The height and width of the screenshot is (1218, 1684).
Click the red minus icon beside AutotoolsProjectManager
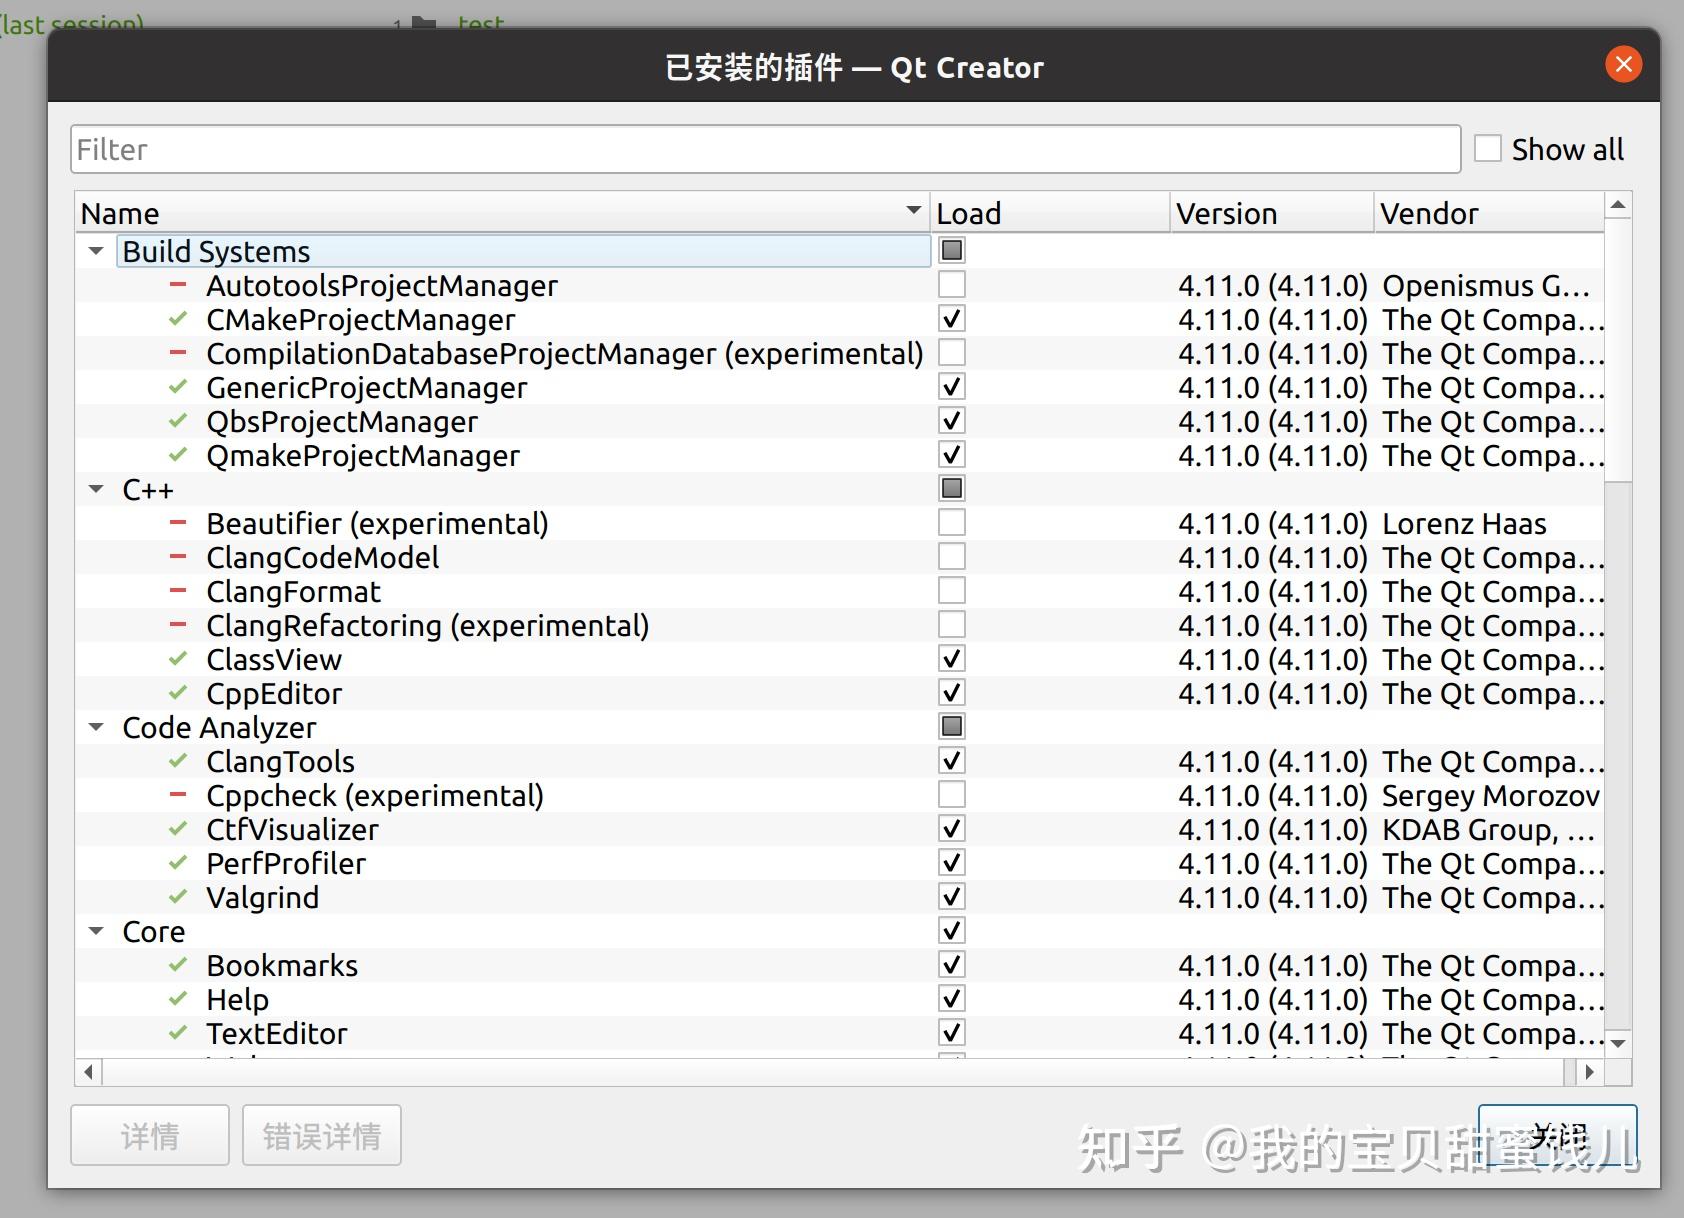click(178, 285)
